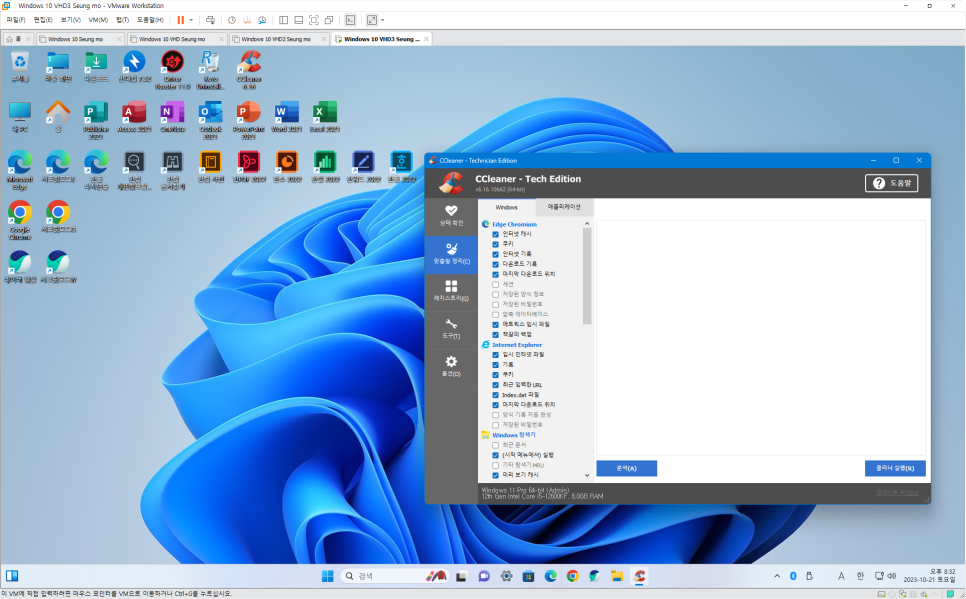Click the 클리너 실행(R) run cleaner button
Screen dimensions: 966x599
(895, 468)
